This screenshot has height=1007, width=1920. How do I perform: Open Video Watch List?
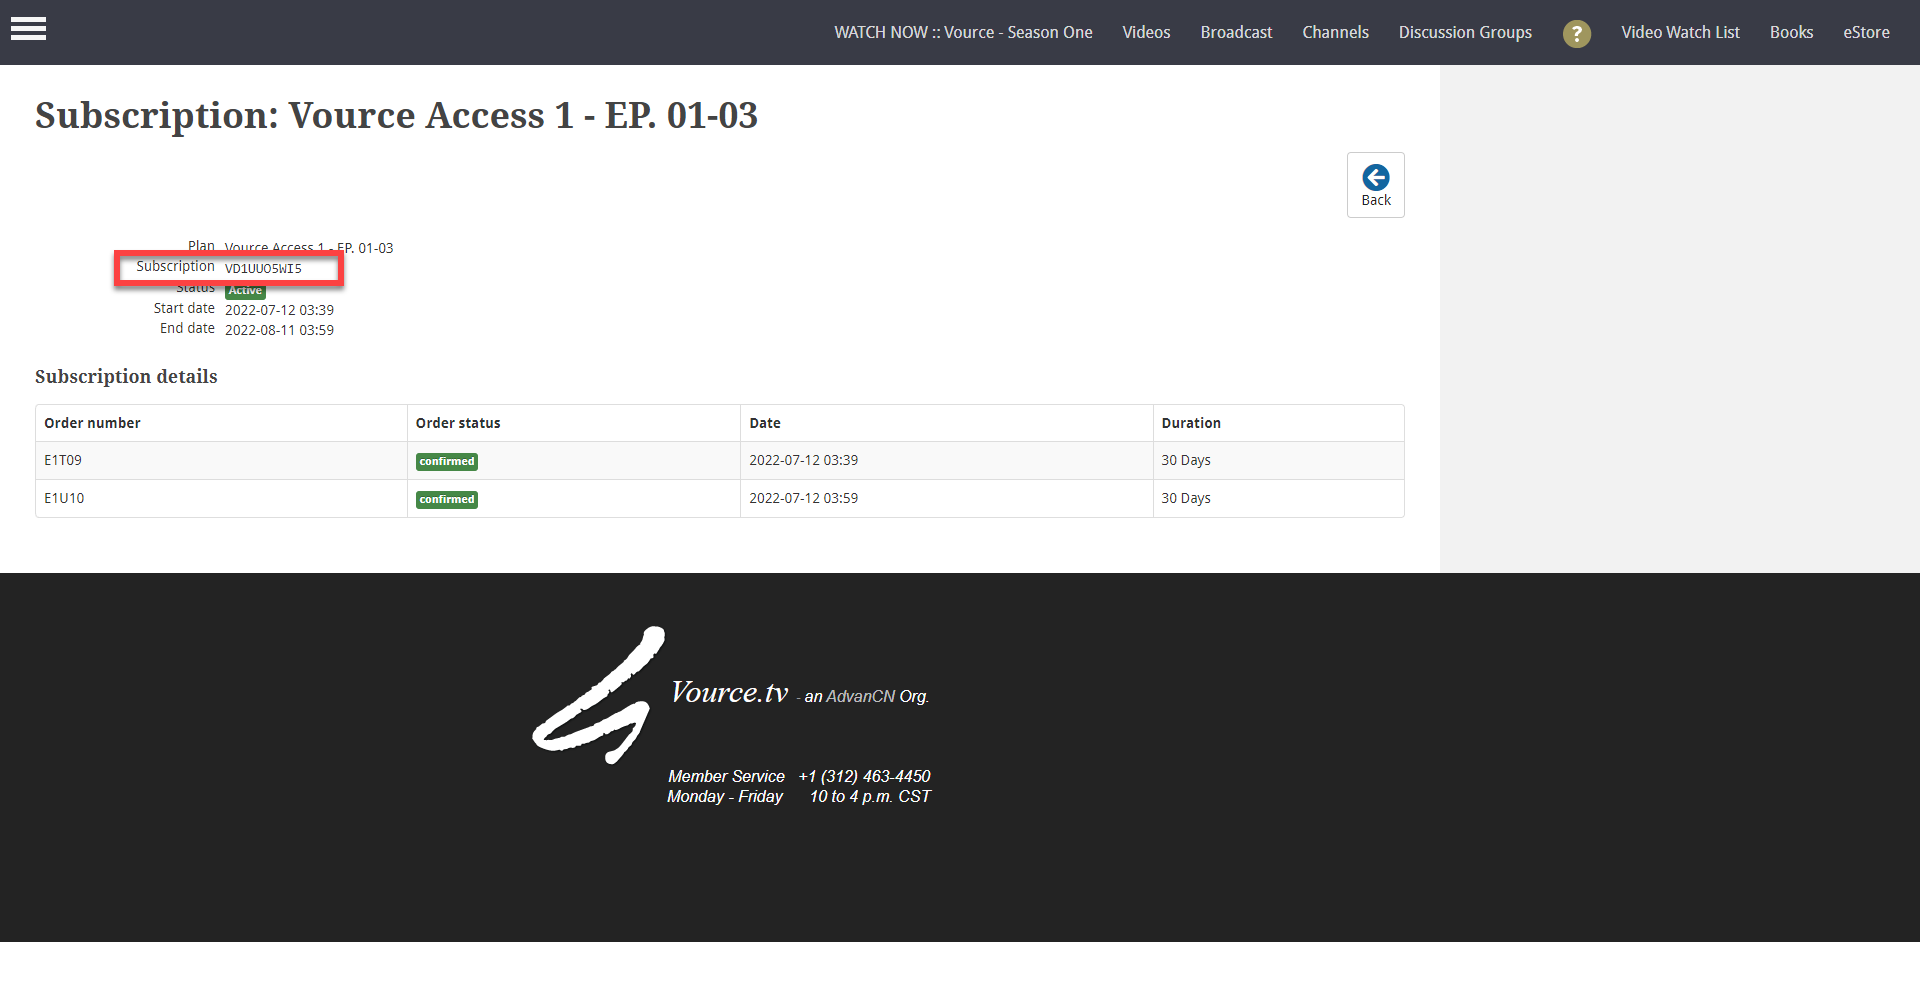1680,32
